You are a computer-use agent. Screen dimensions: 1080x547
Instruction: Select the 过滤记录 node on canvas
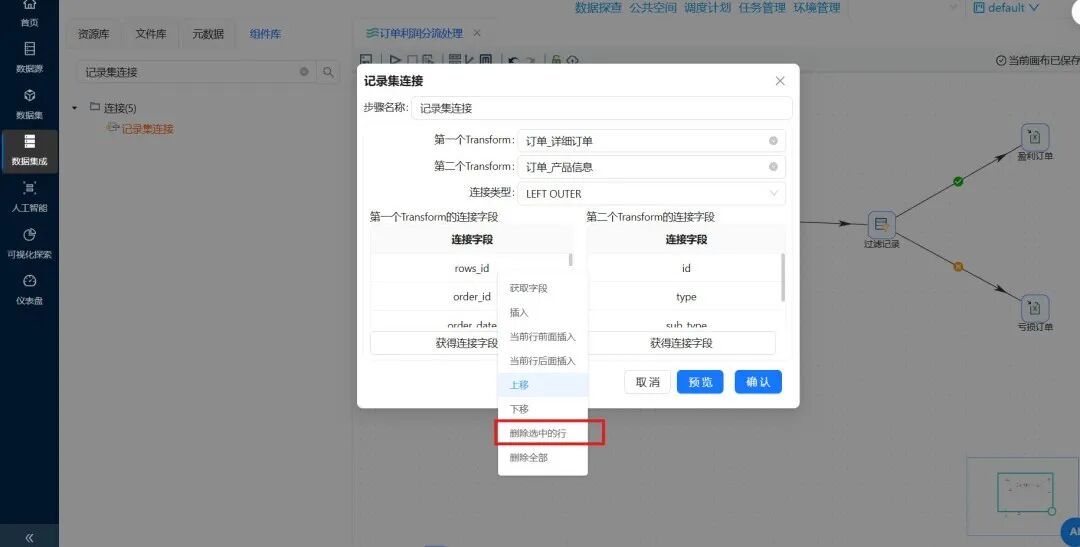(x=881, y=225)
